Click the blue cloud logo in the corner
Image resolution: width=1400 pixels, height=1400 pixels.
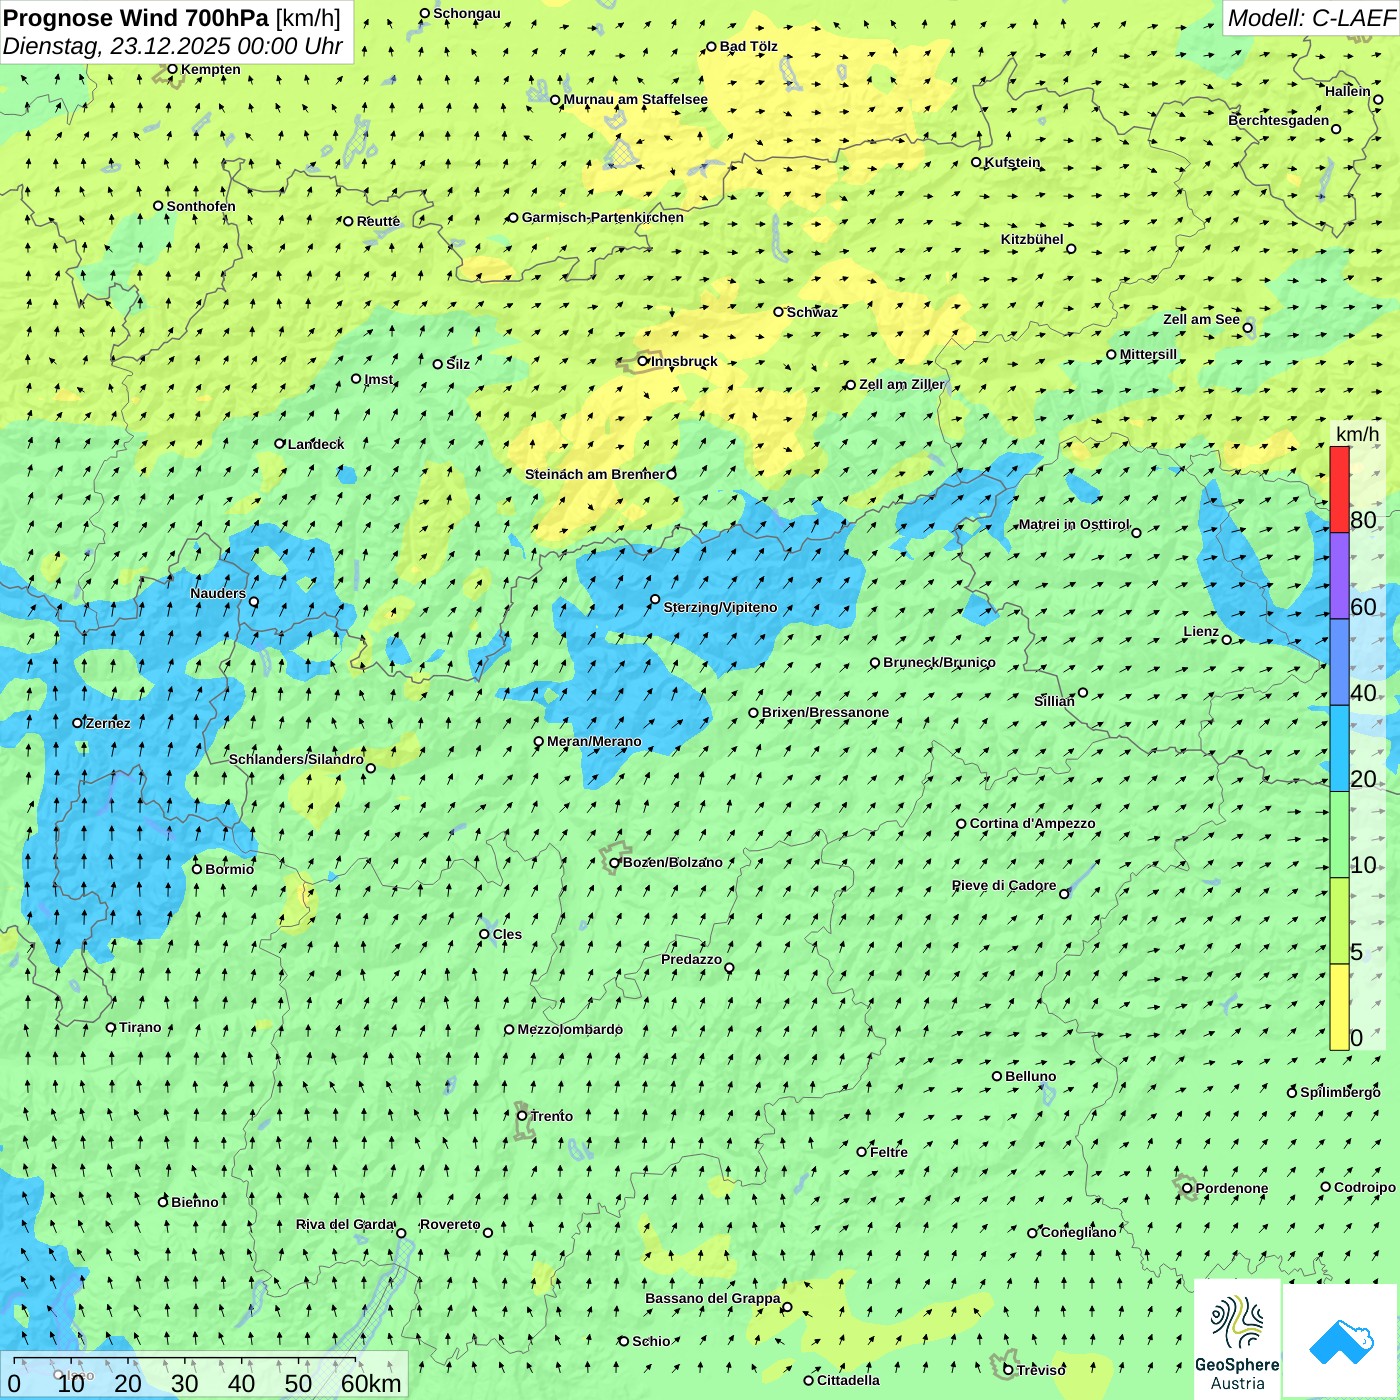pyautogui.click(x=1341, y=1341)
